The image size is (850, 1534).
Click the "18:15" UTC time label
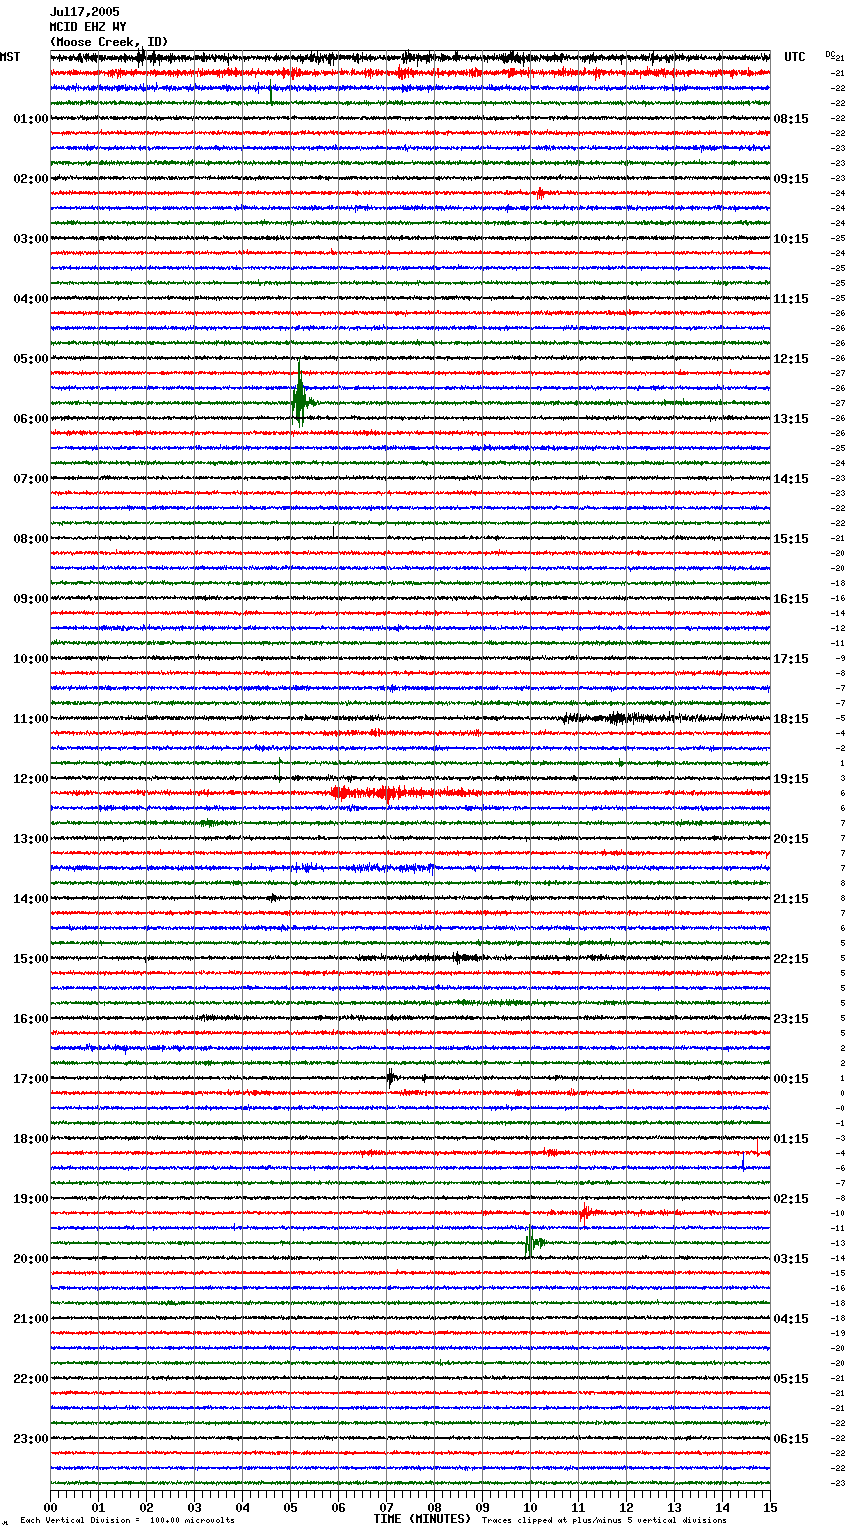tap(791, 719)
